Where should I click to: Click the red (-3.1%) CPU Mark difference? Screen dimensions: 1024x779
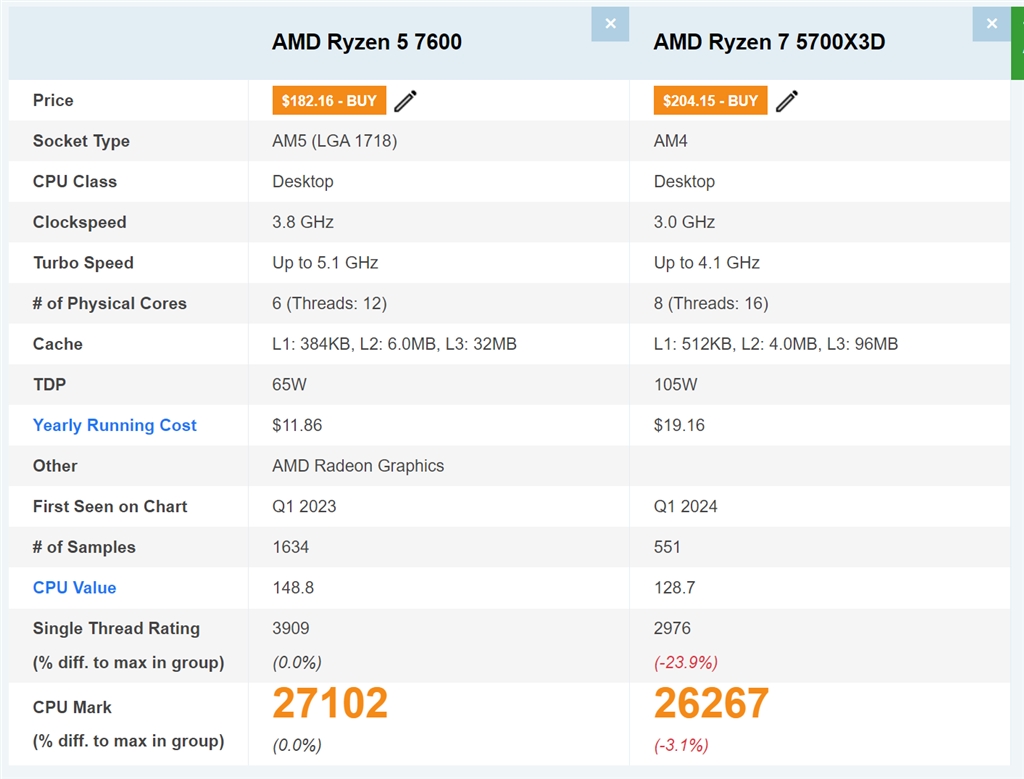[681, 745]
